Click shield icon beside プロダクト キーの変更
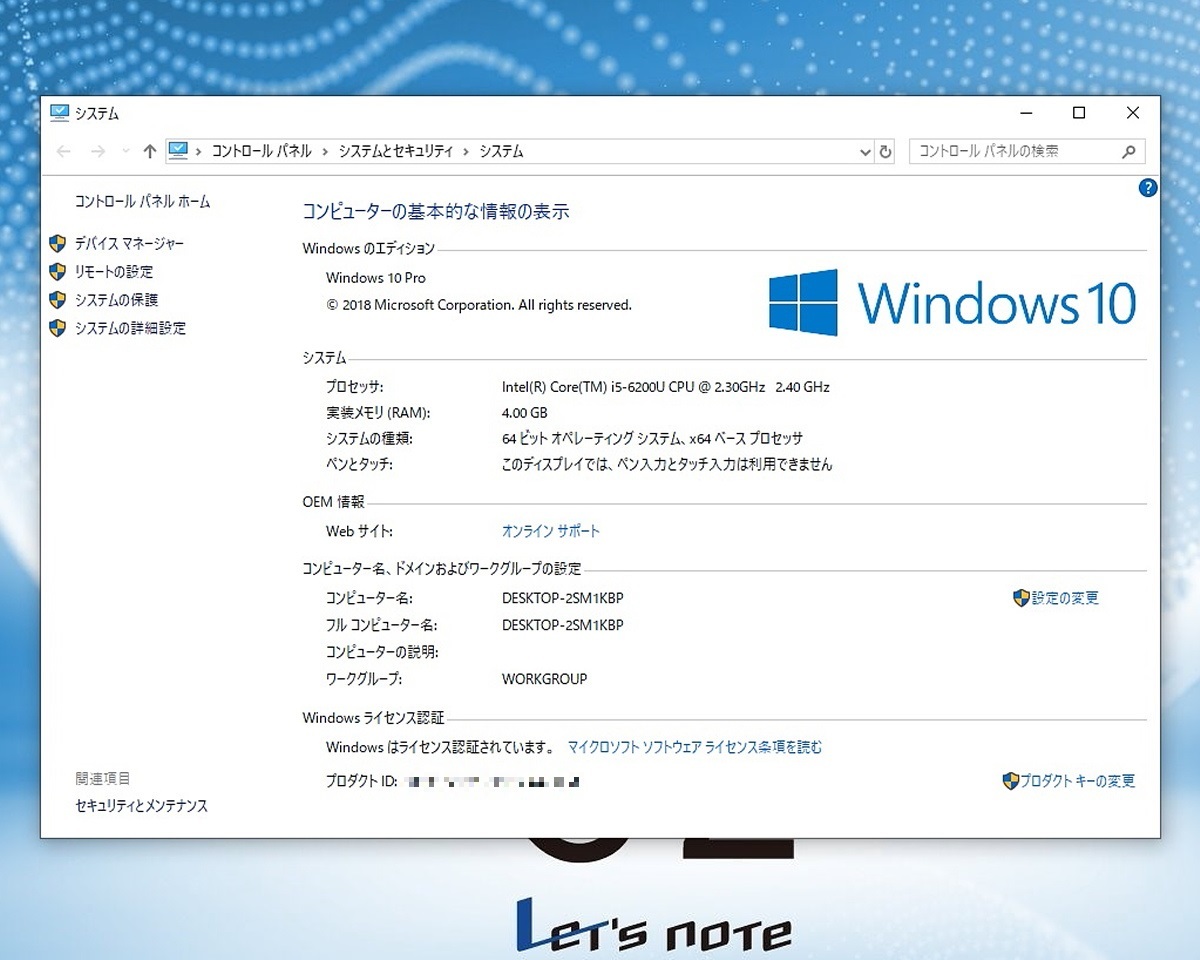The height and width of the screenshot is (960, 1200). 1010,781
